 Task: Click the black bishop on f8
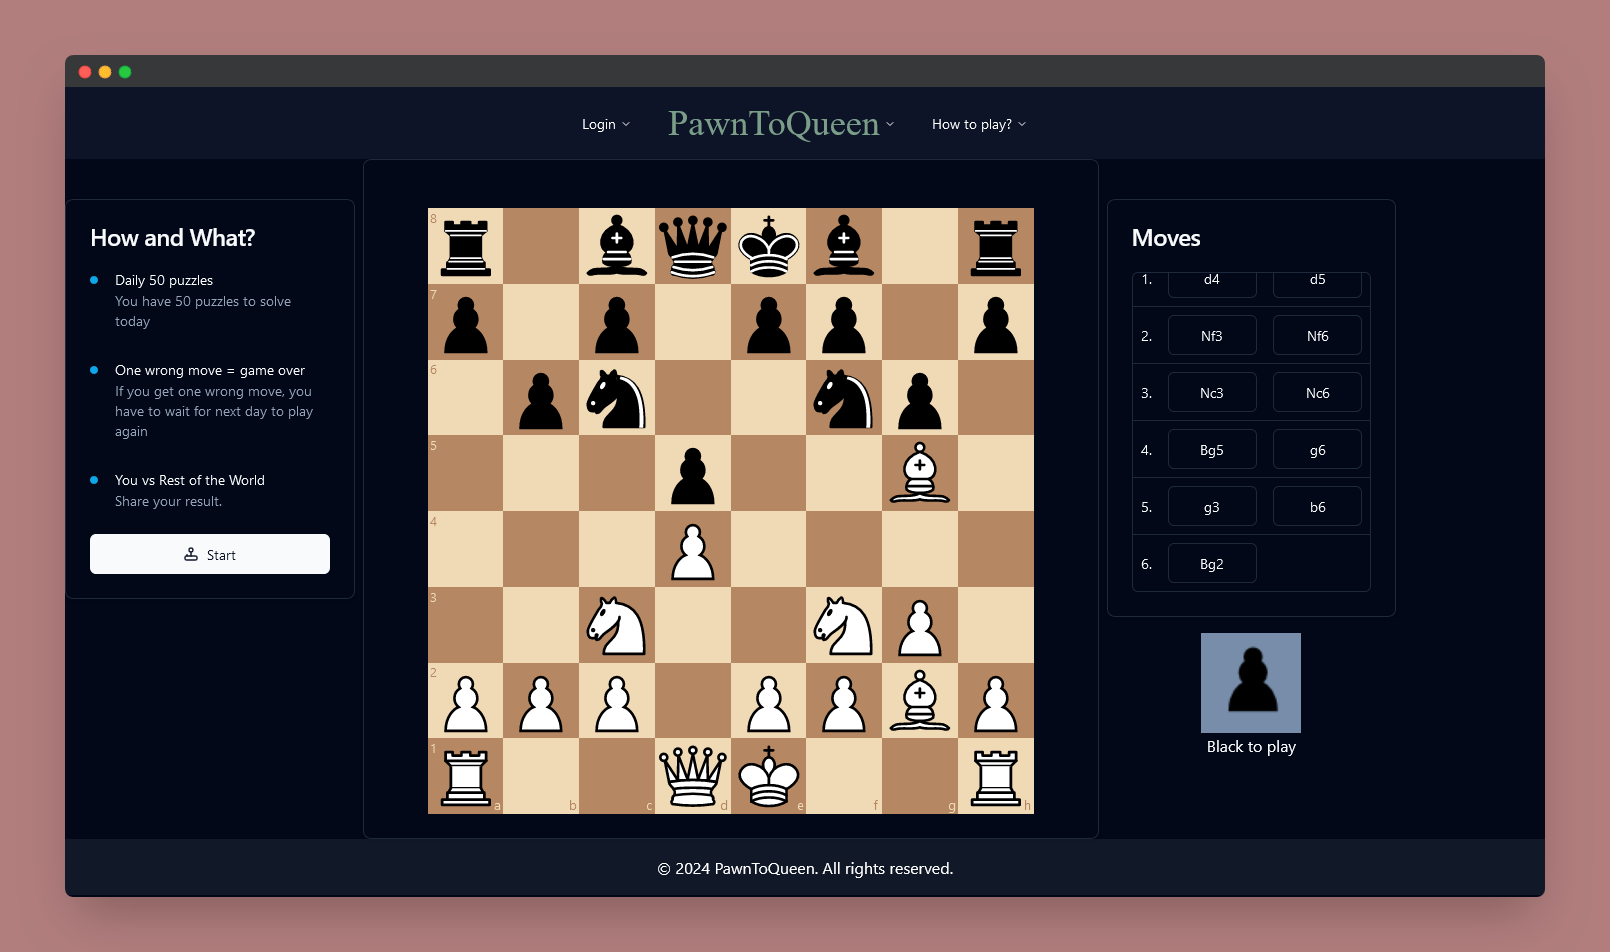(x=844, y=246)
